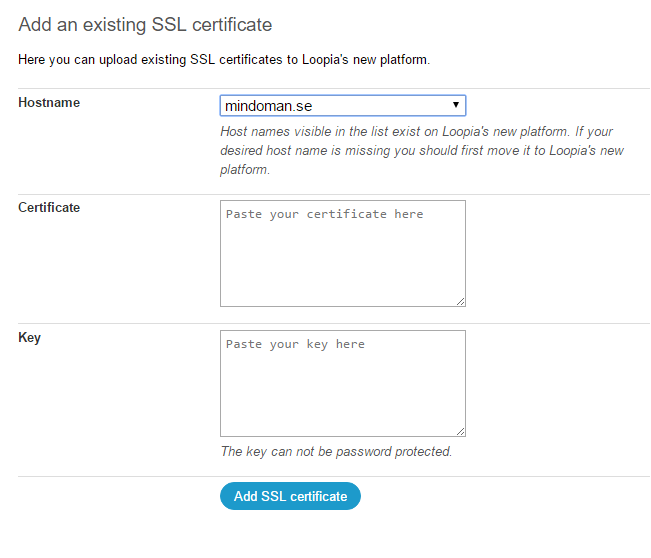Viewport: 651px width, 558px height.
Task: Open the Hostname dropdown showing mindoman.se
Action: [x=343, y=105]
